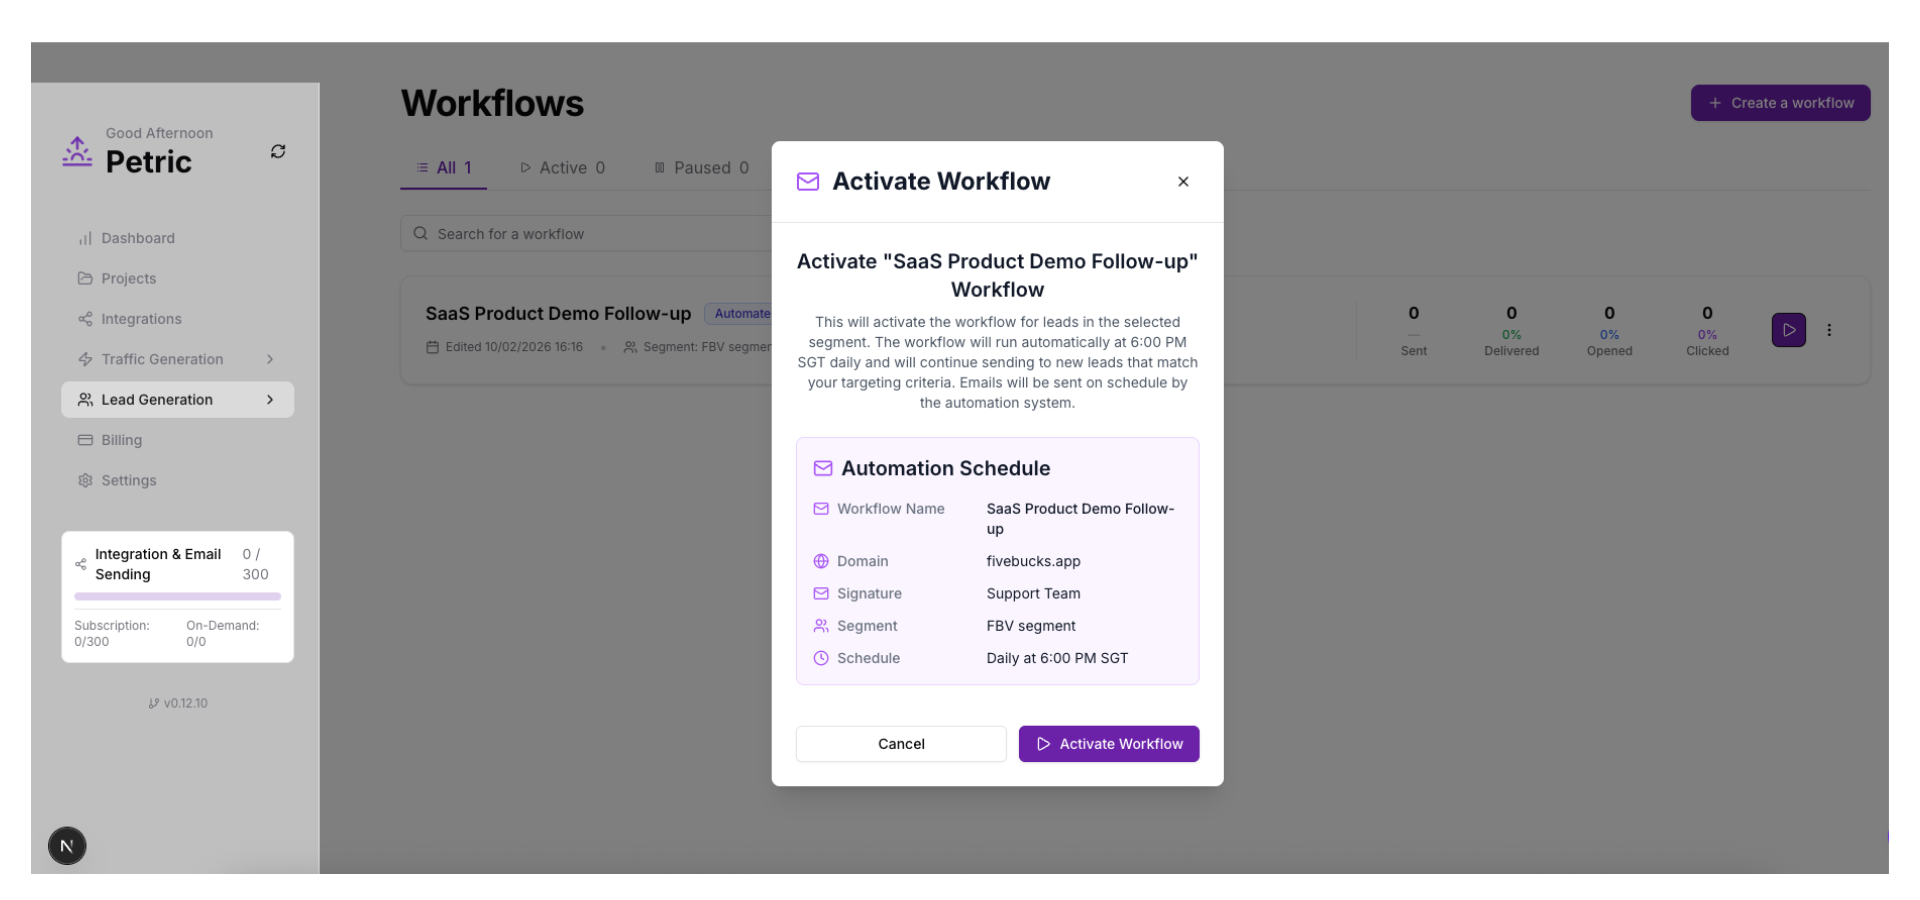Screen dimensions: 1920x900
Task: Expand Traffic Generation chevron
Action: [270, 359]
